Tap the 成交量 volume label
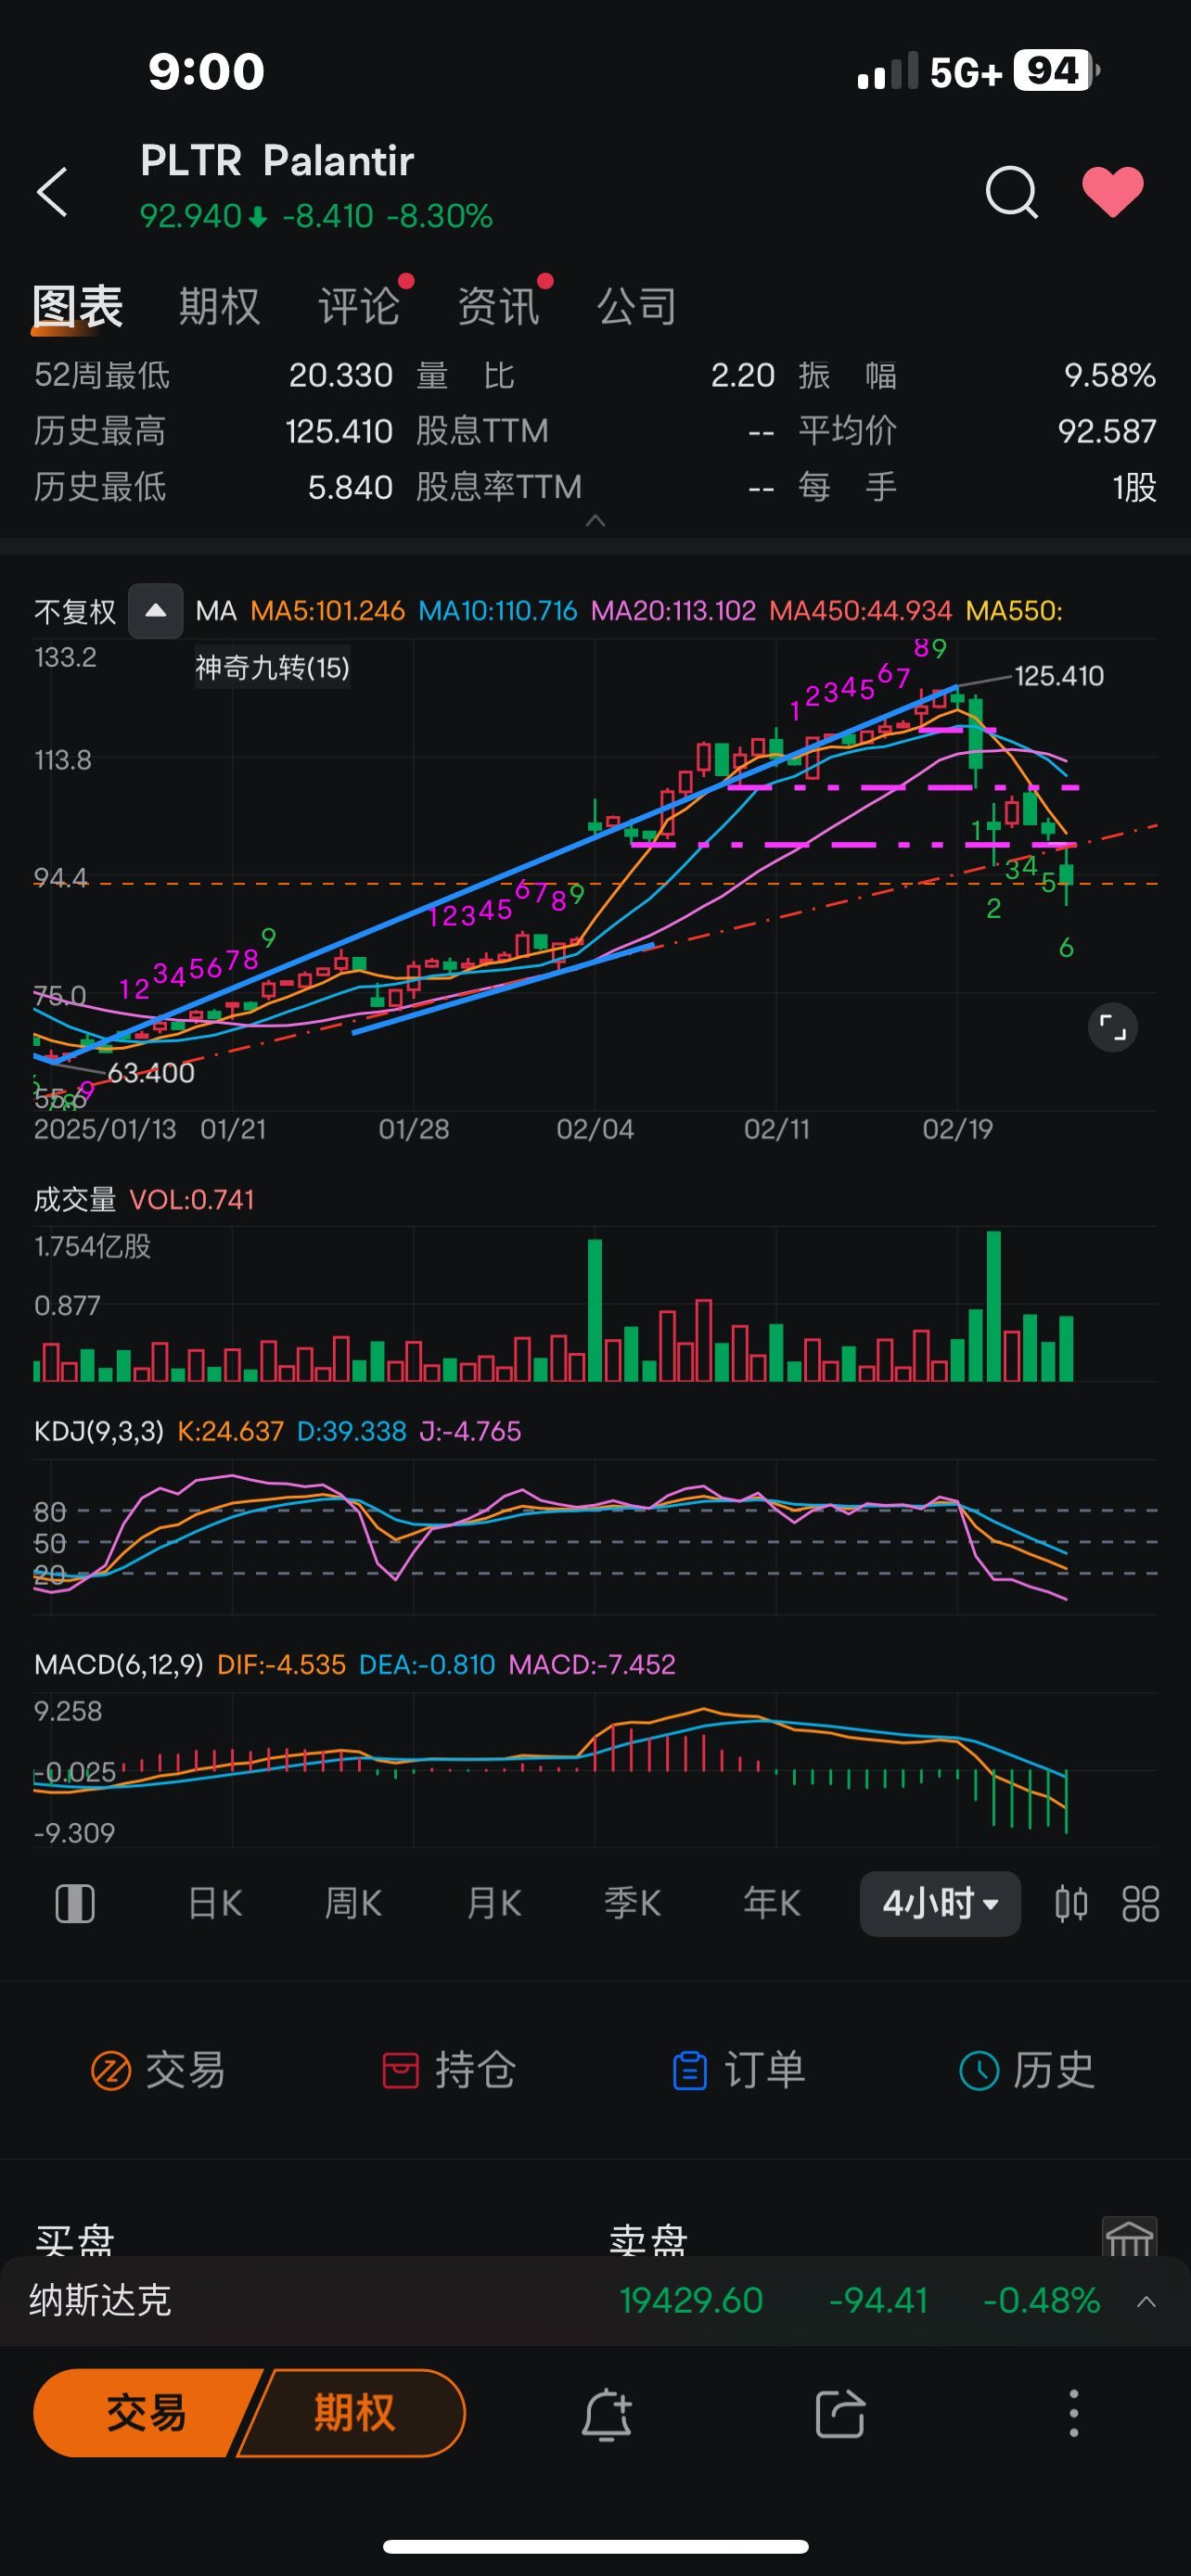The image size is (1191, 2576). pyautogui.click(x=75, y=1199)
